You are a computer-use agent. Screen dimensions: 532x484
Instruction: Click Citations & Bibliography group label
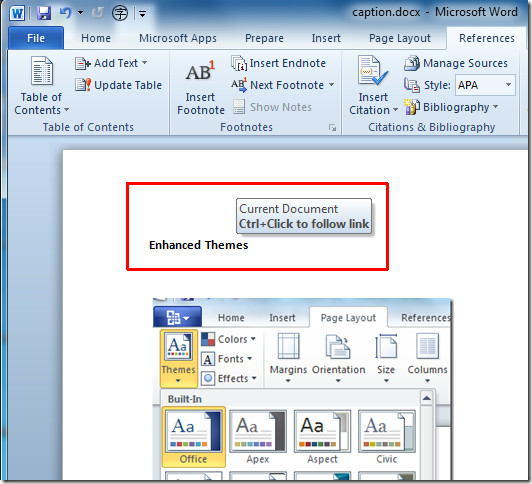pos(432,127)
